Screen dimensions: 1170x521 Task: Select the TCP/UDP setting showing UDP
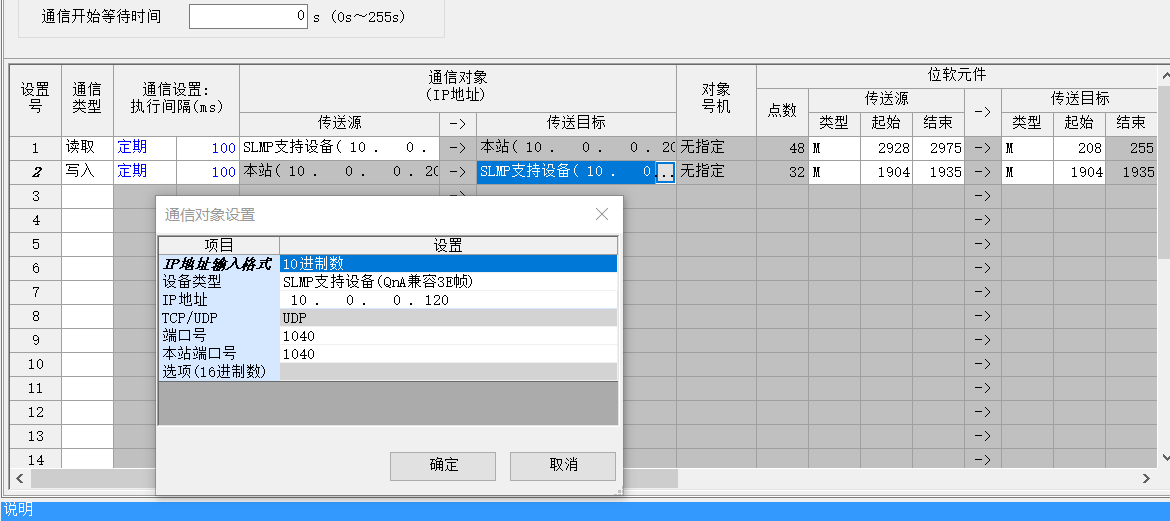point(448,318)
